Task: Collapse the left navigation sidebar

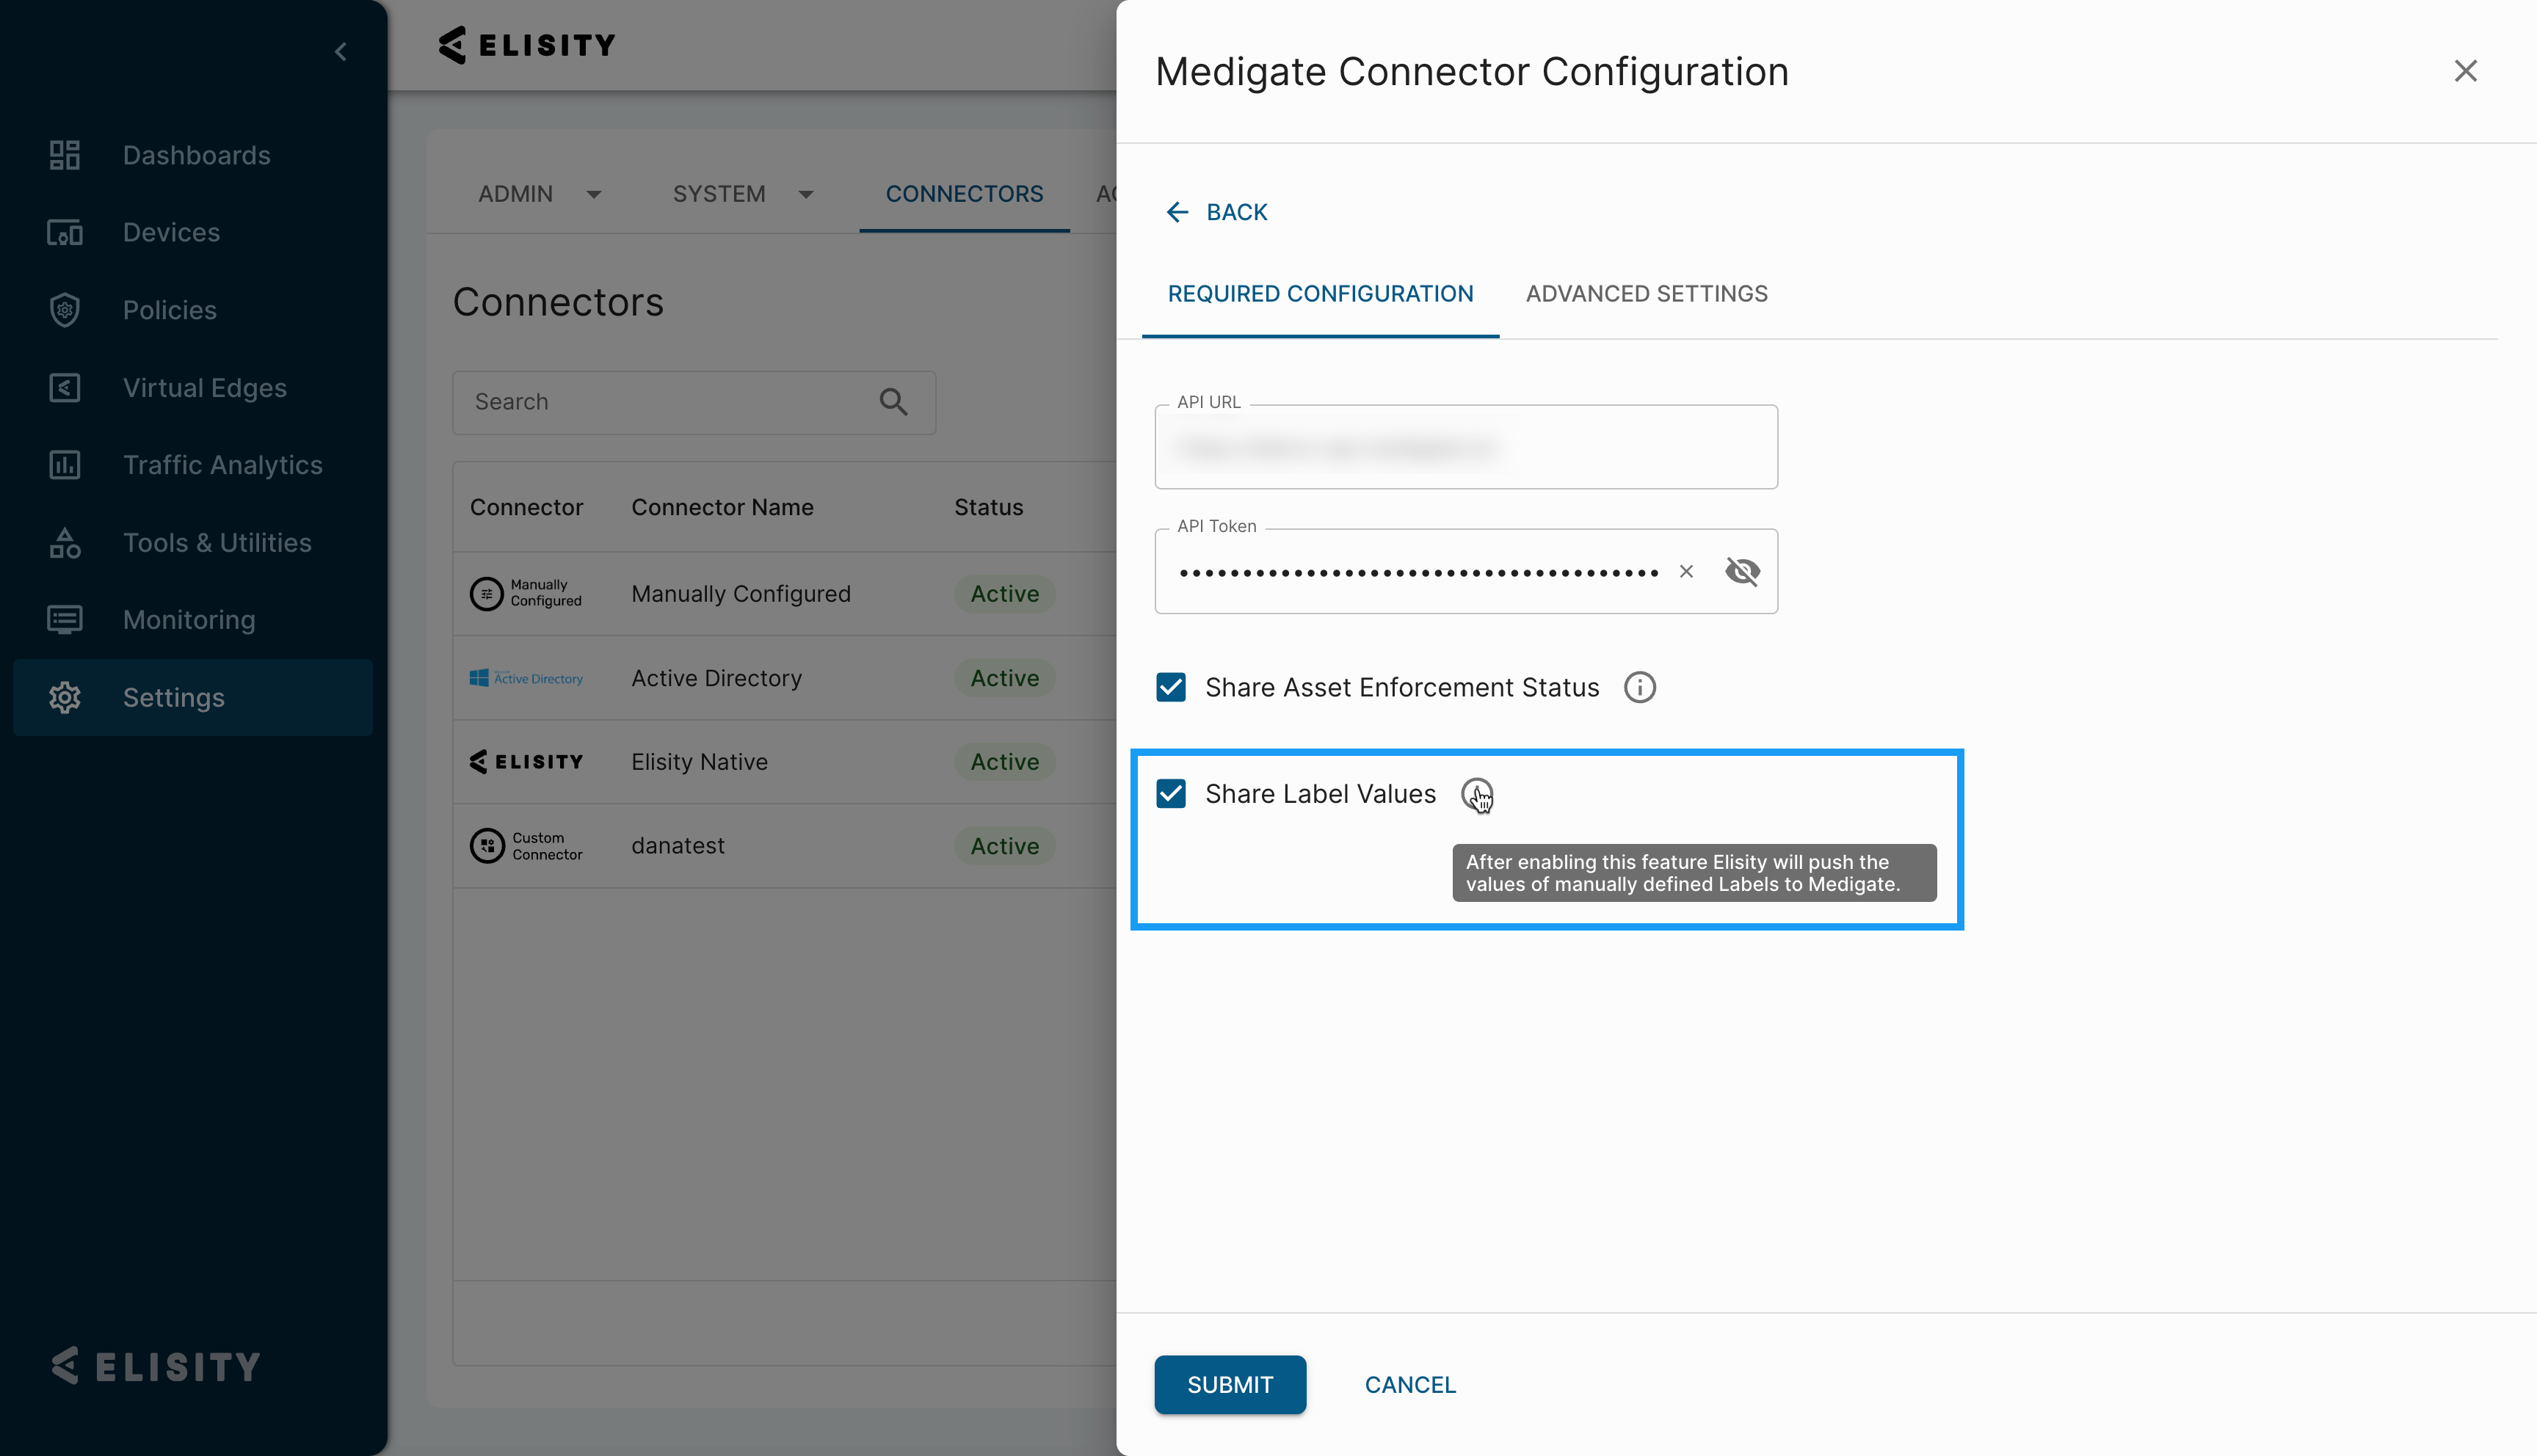Action: pos(340,51)
